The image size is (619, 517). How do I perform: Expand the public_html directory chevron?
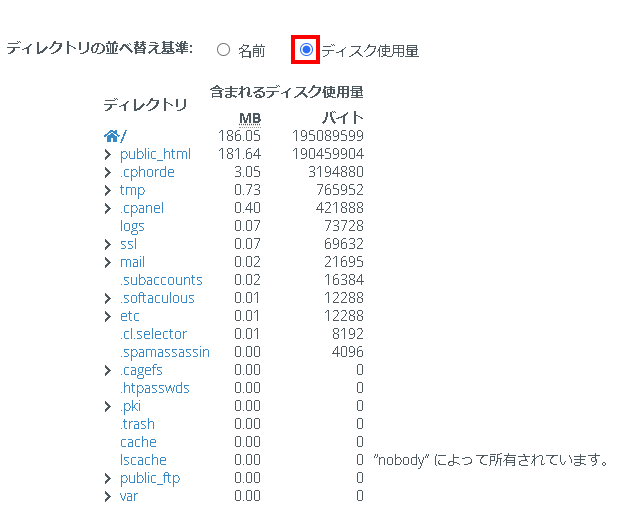pos(108,154)
